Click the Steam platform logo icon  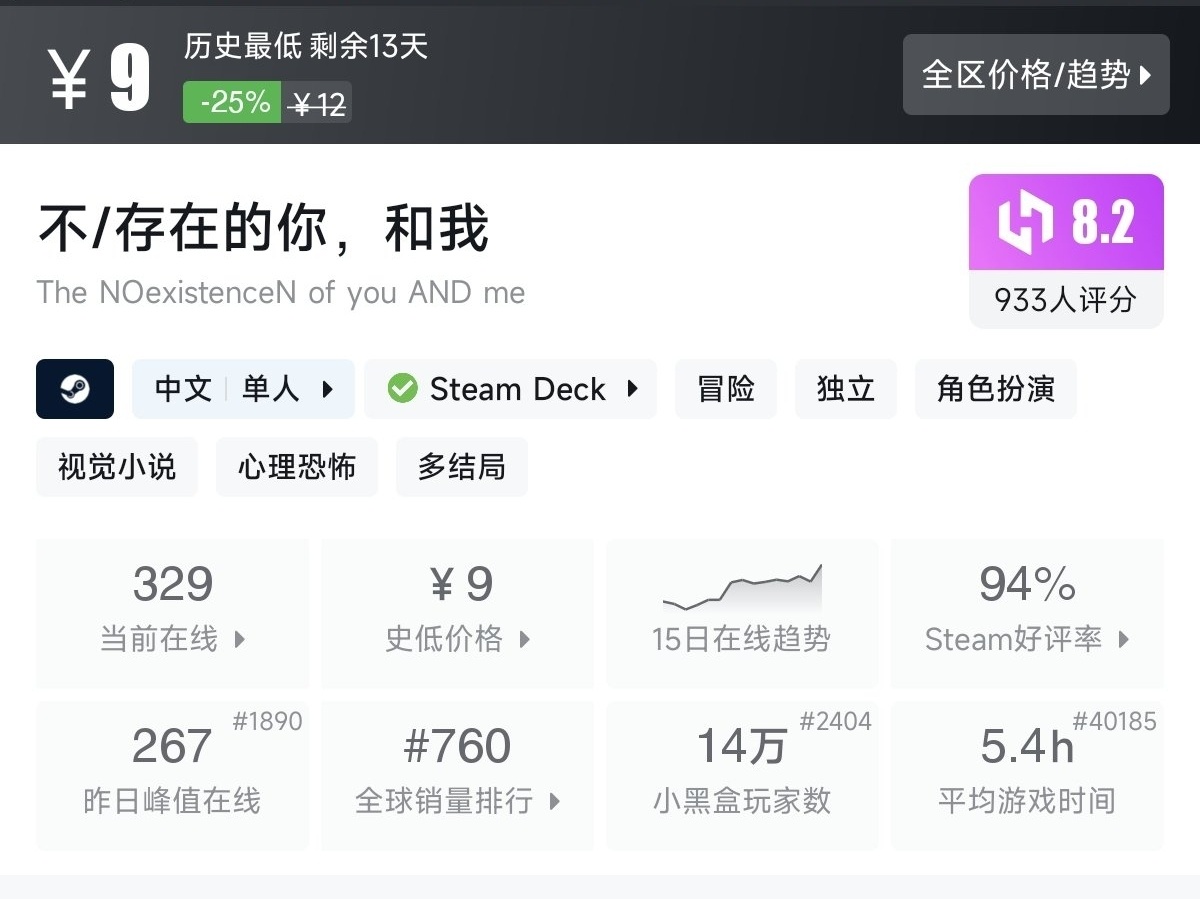click(75, 389)
